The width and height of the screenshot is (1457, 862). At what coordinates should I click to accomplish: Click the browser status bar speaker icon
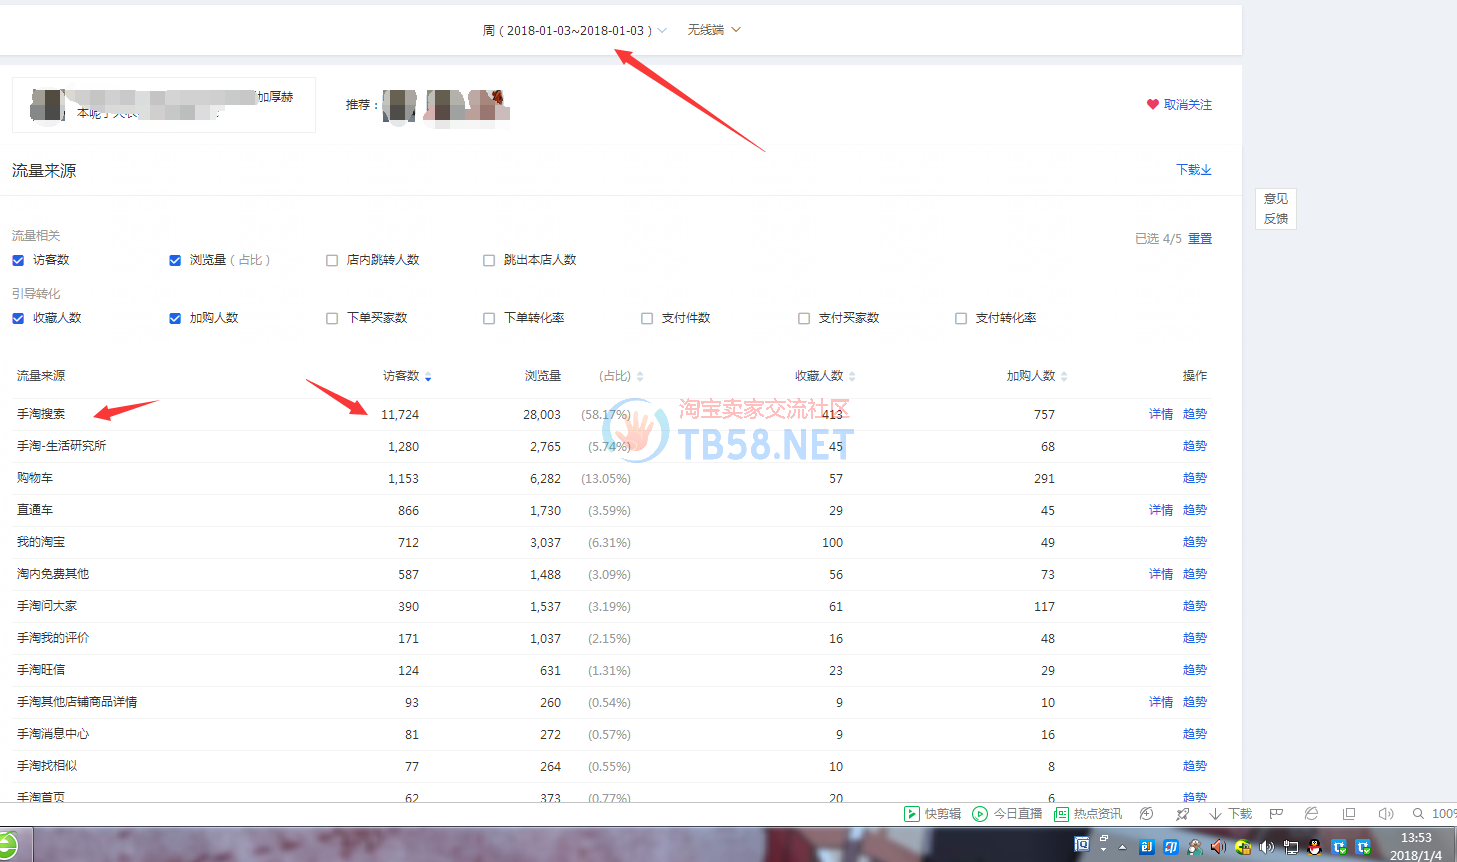click(x=1385, y=814)
